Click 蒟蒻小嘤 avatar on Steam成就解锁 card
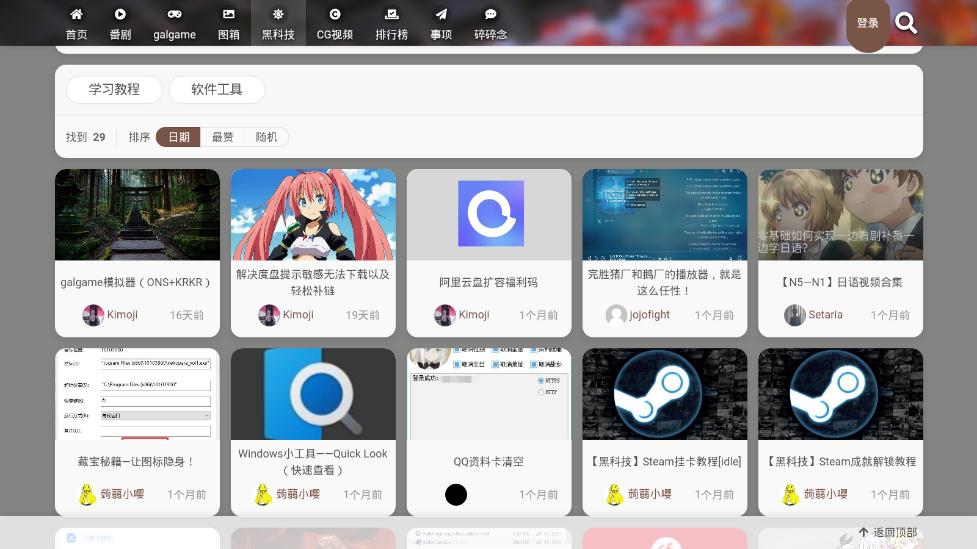 [790, 494]
